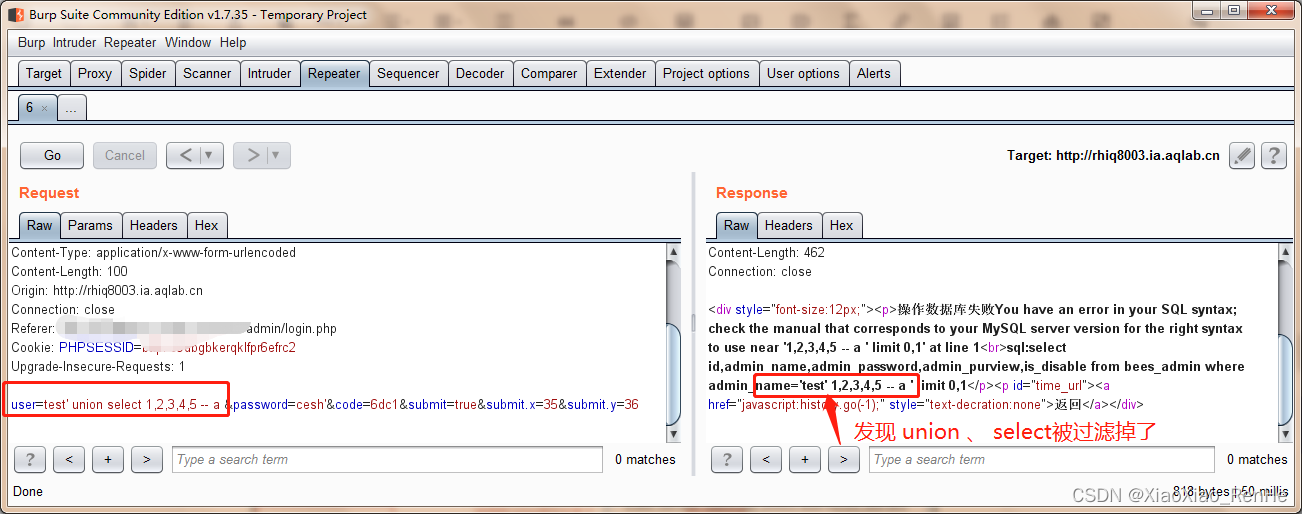Jump to next match in response search
The image size is (1302, 514).
click(844, 459)
